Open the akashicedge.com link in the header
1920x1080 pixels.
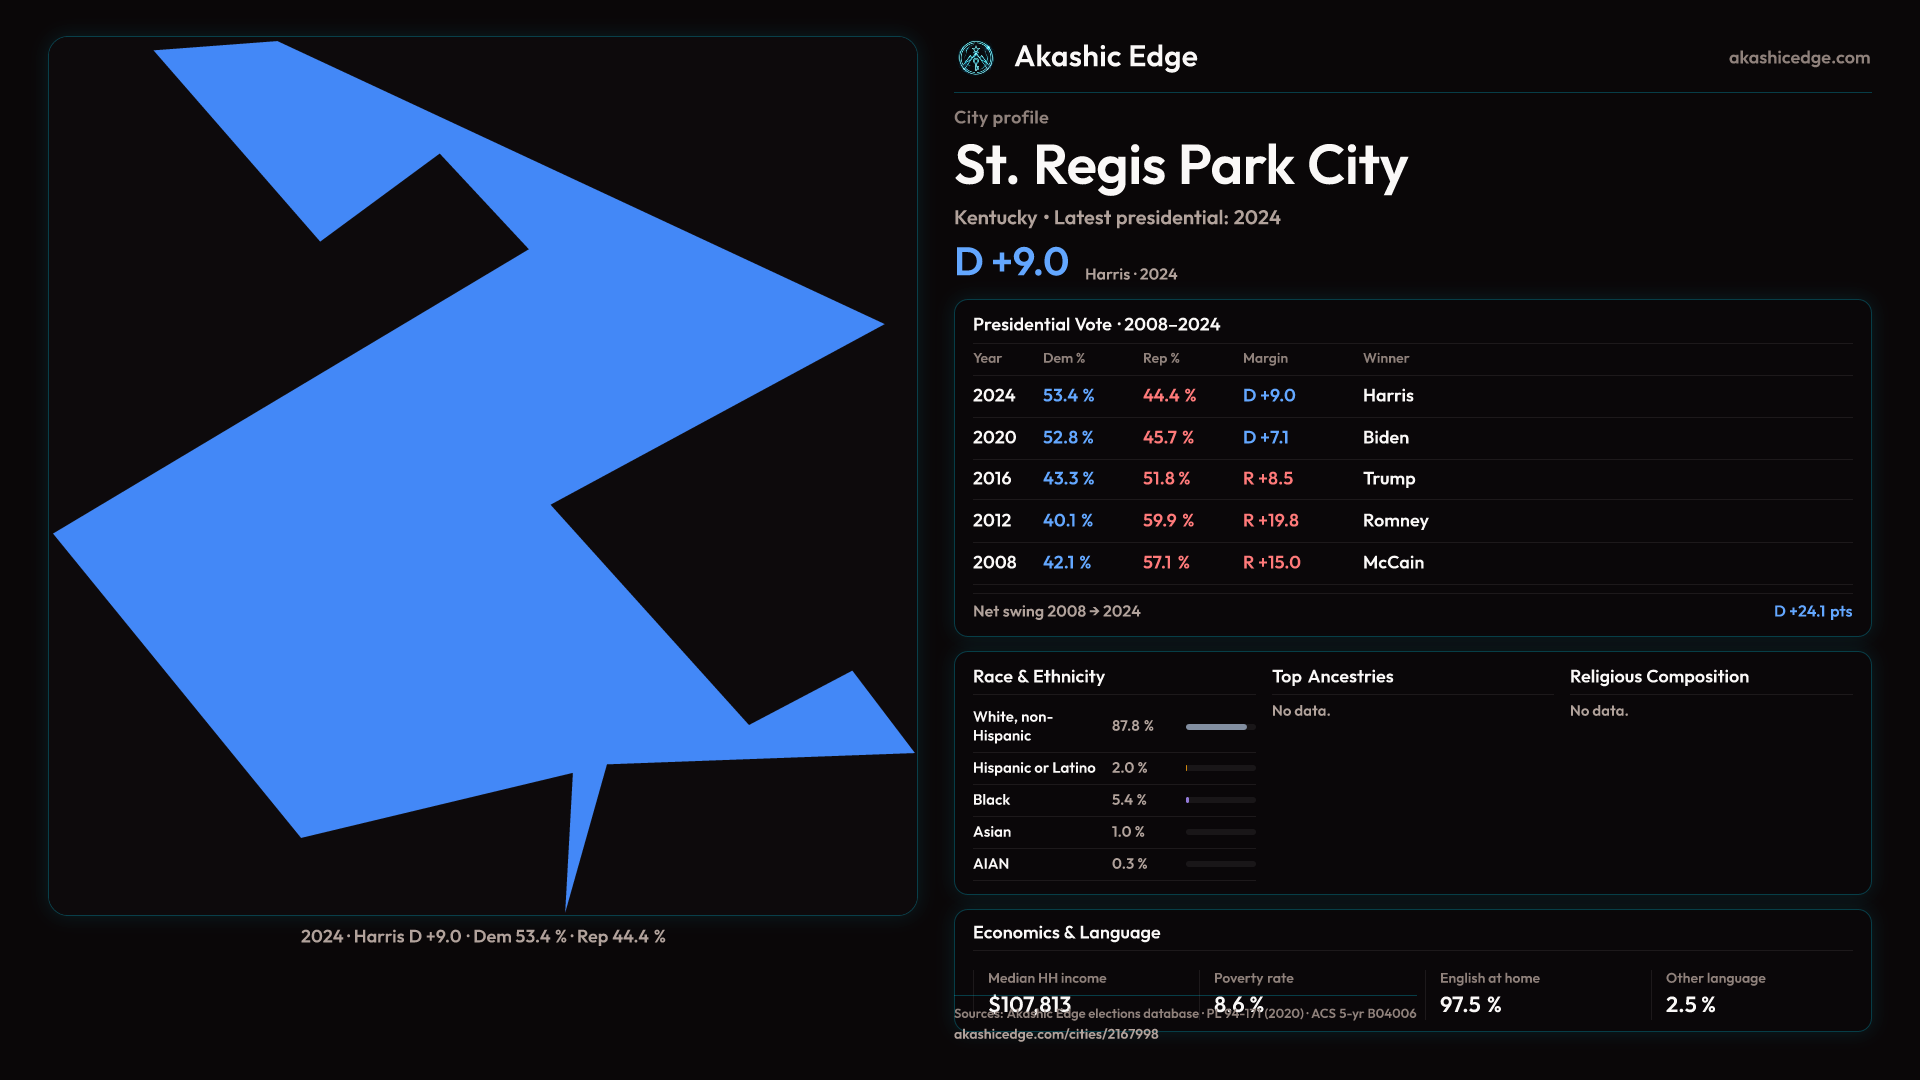1798,58
